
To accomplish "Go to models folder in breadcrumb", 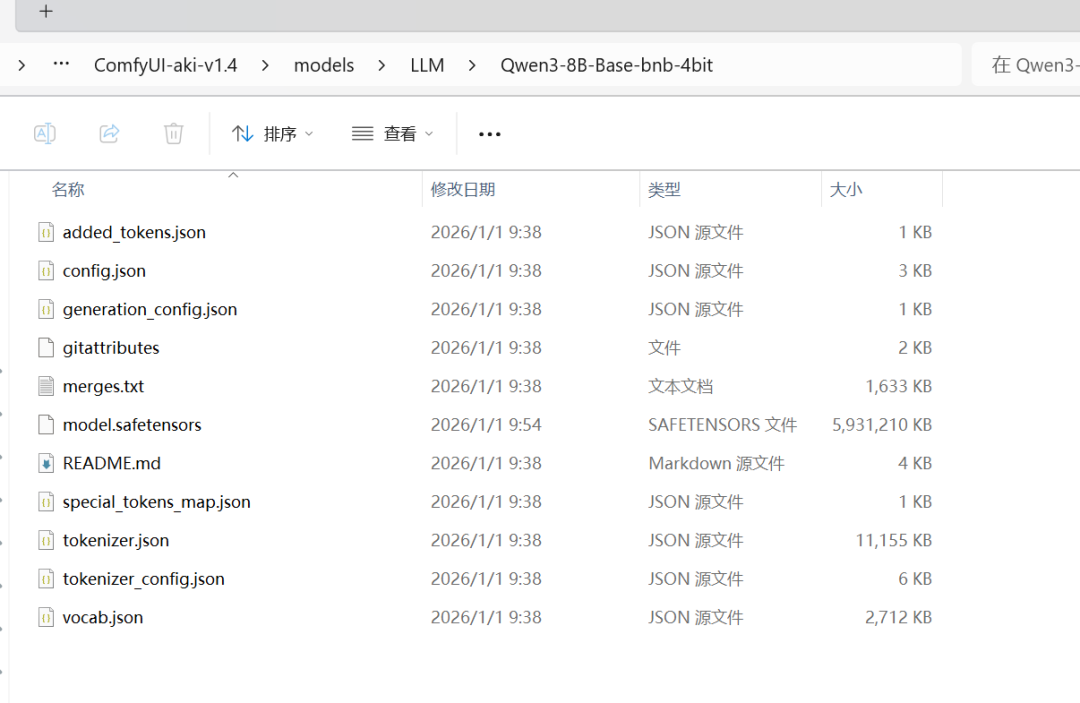I will [x=324, y=65].
